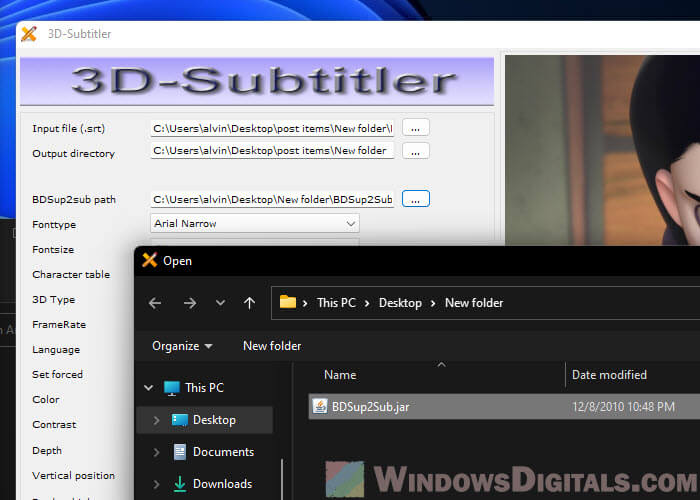Image resolution: width=700 pixels, height=500 pixels.
Task: Click the Input file path field
Action: pos(272,129)
